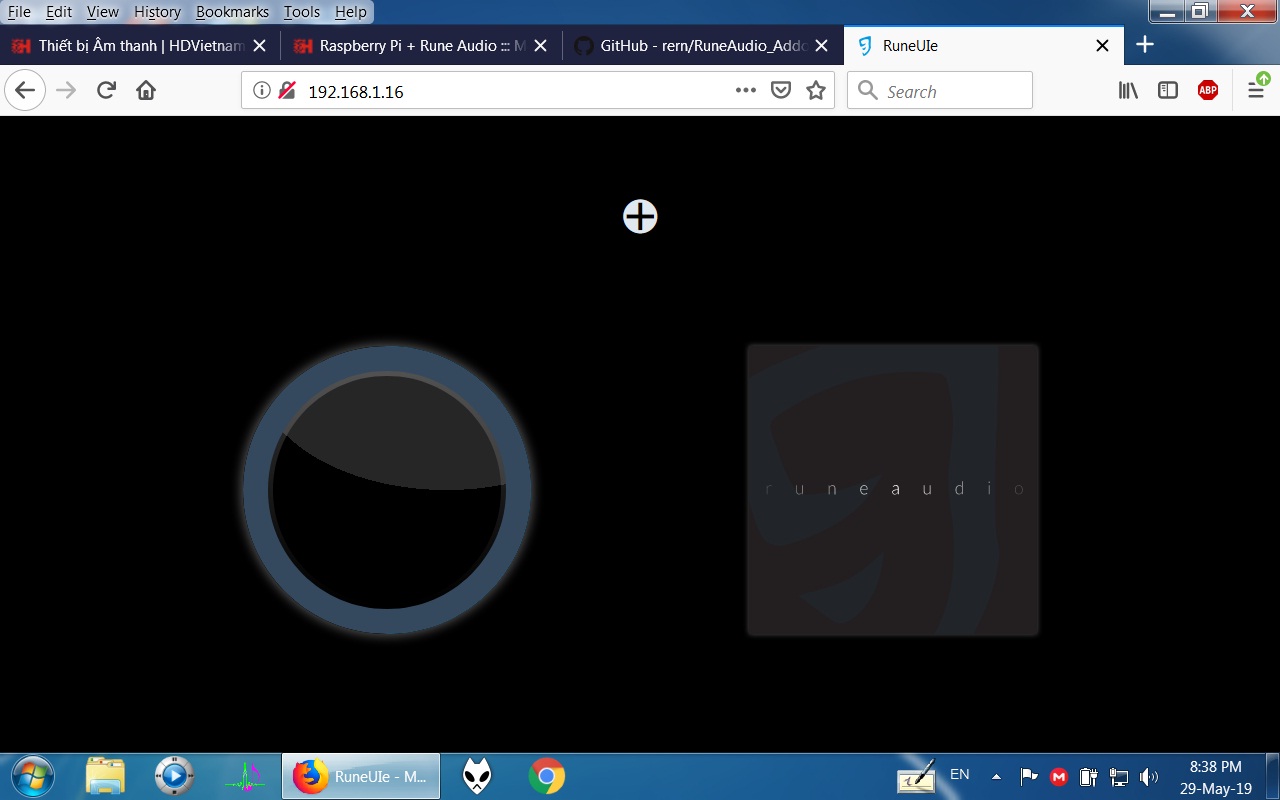Click the red M tray icon
The image size is (1280, 800).
pyautogui.click(x=1059, y=777)
